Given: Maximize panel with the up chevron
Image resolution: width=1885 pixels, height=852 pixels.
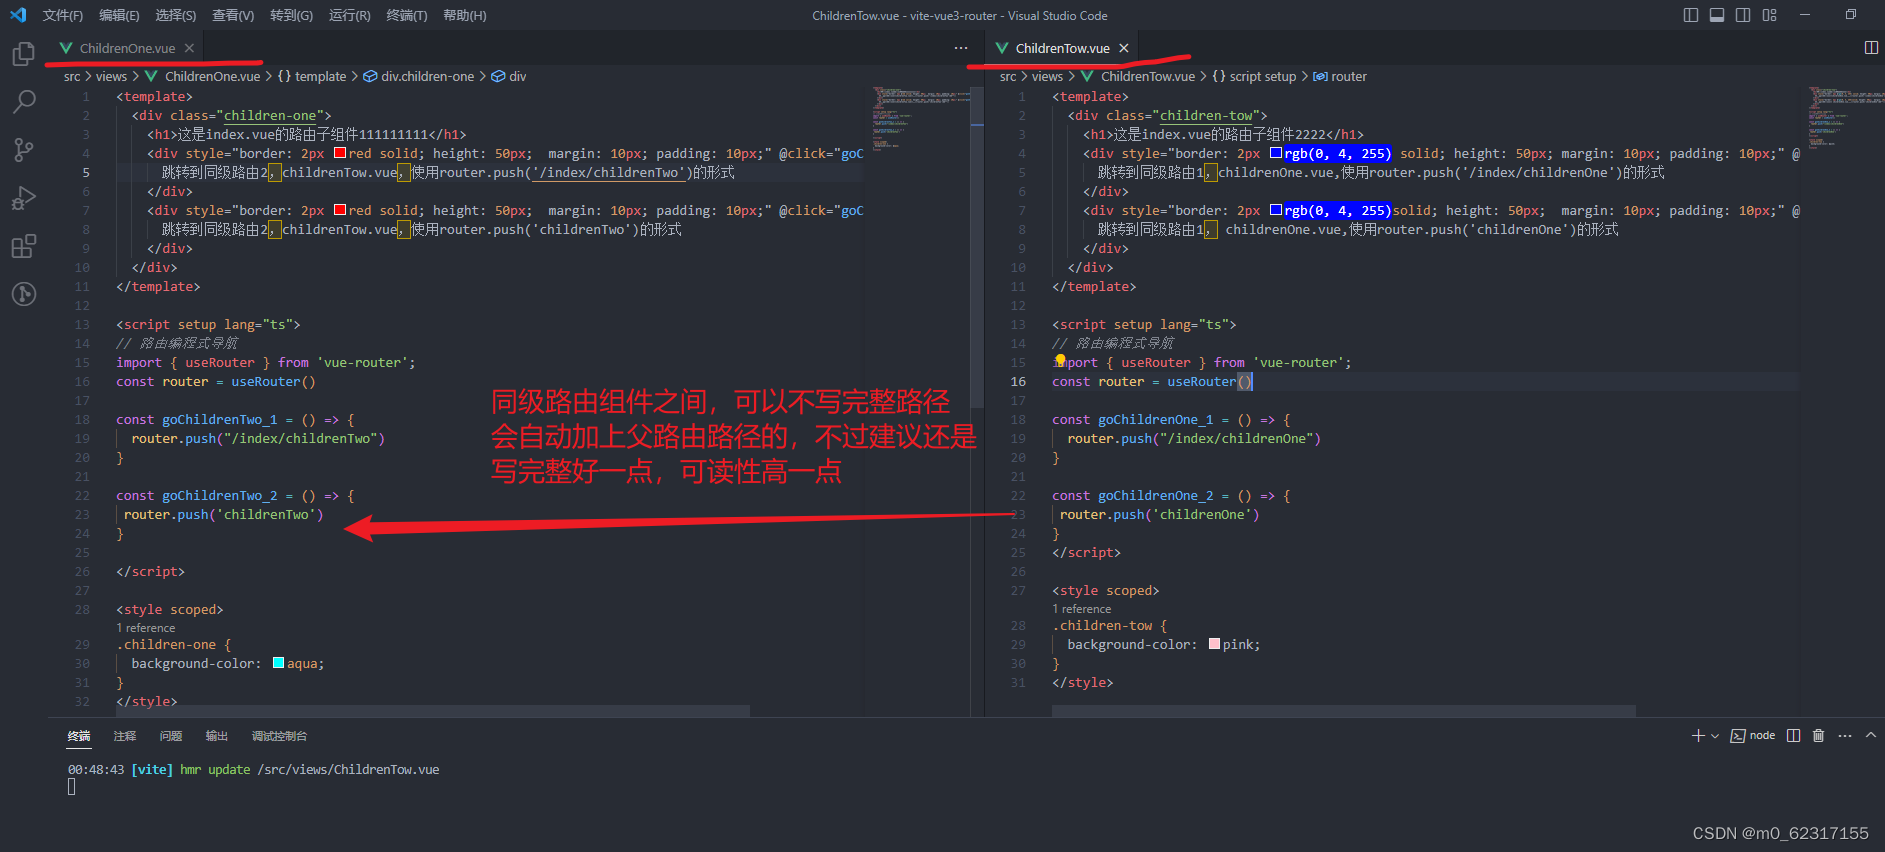Looking at the screenshot, I should [1871, 736].
